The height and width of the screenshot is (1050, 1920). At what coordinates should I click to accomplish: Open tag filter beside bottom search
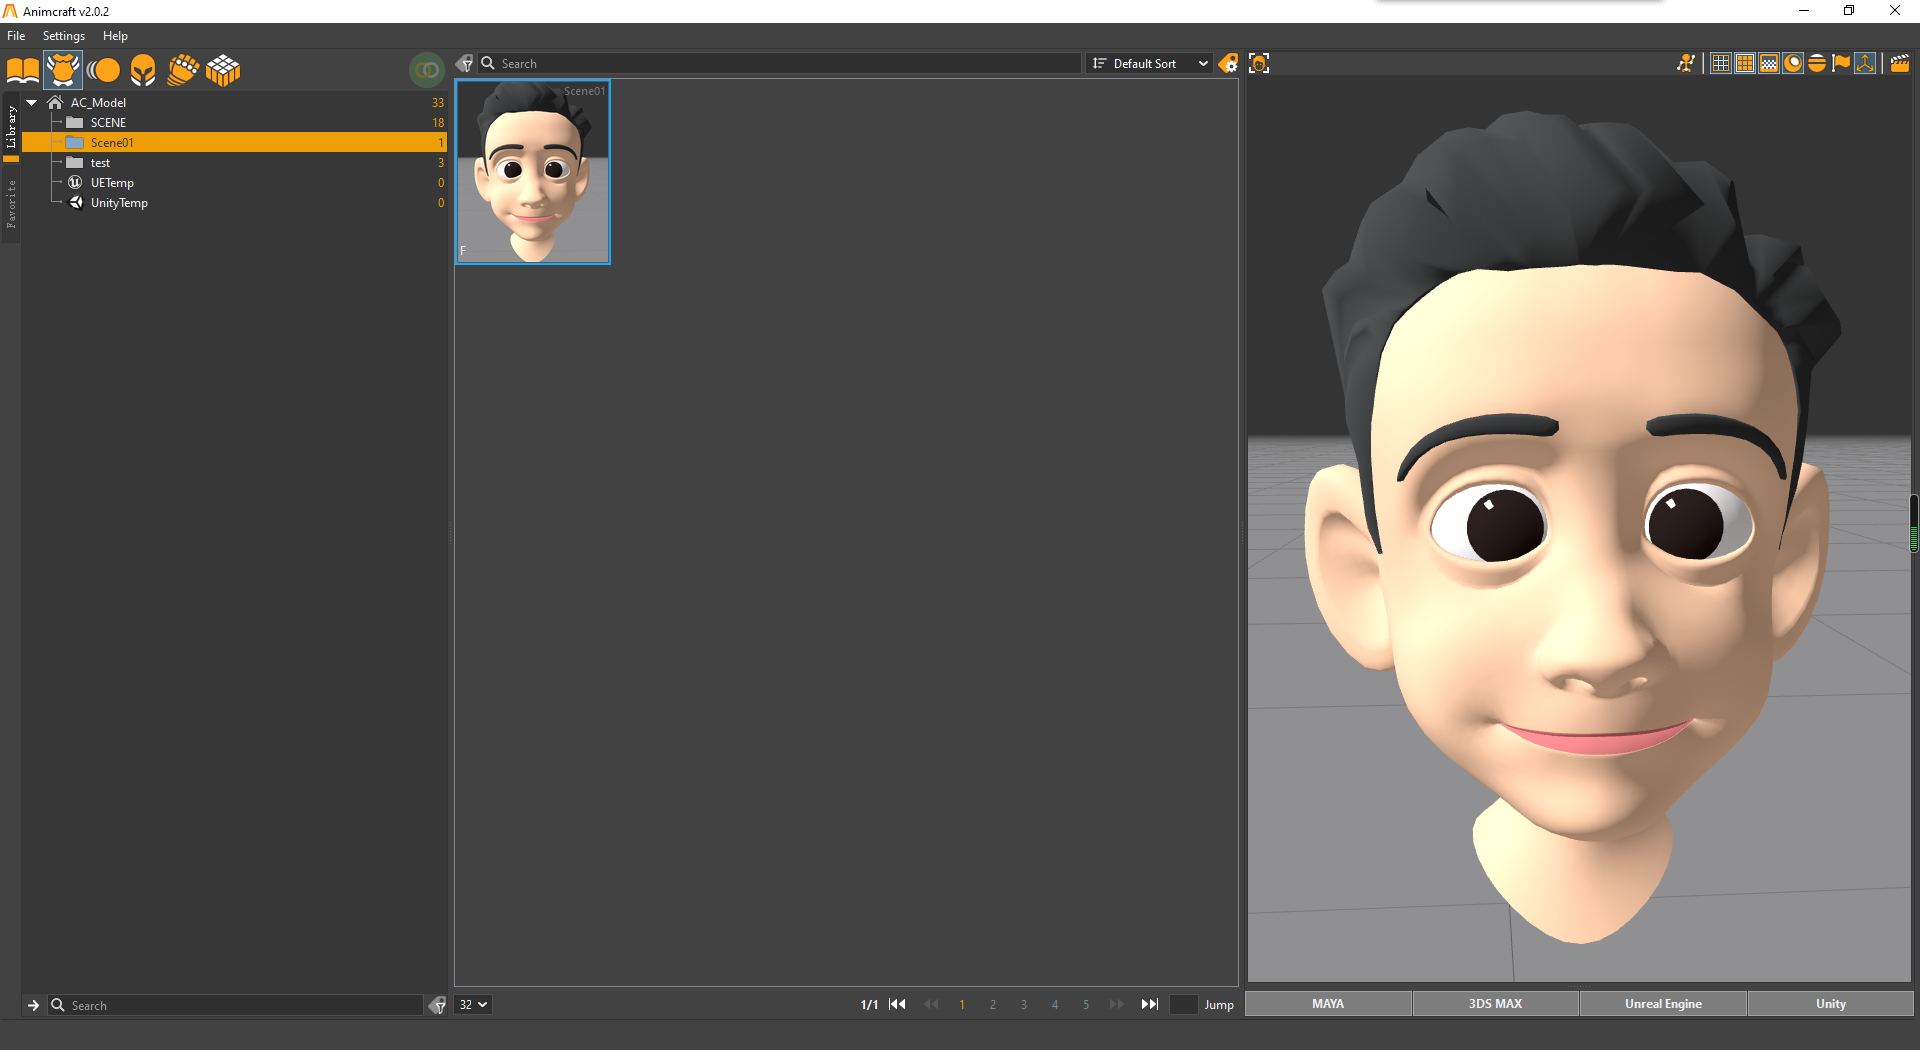tap(437, 1005)
